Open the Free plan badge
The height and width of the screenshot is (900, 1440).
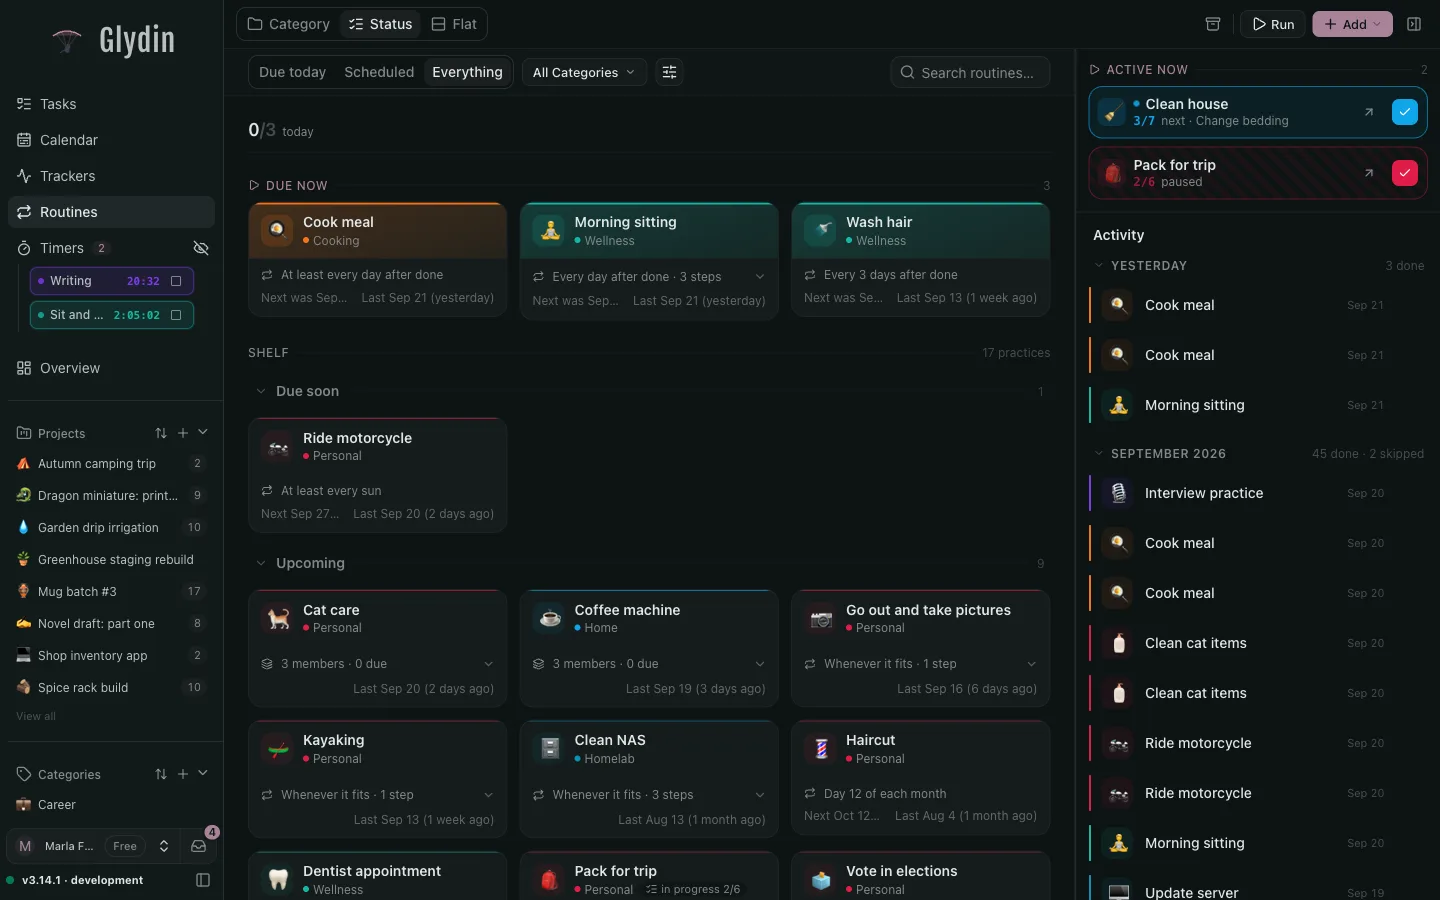[x=125, y=846]
